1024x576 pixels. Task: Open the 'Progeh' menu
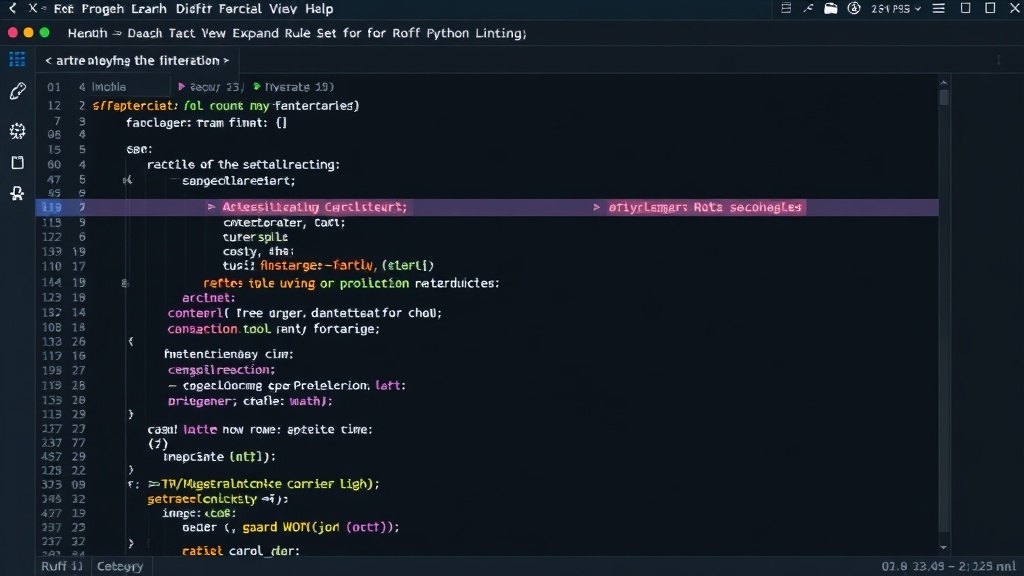pos(103,9)
